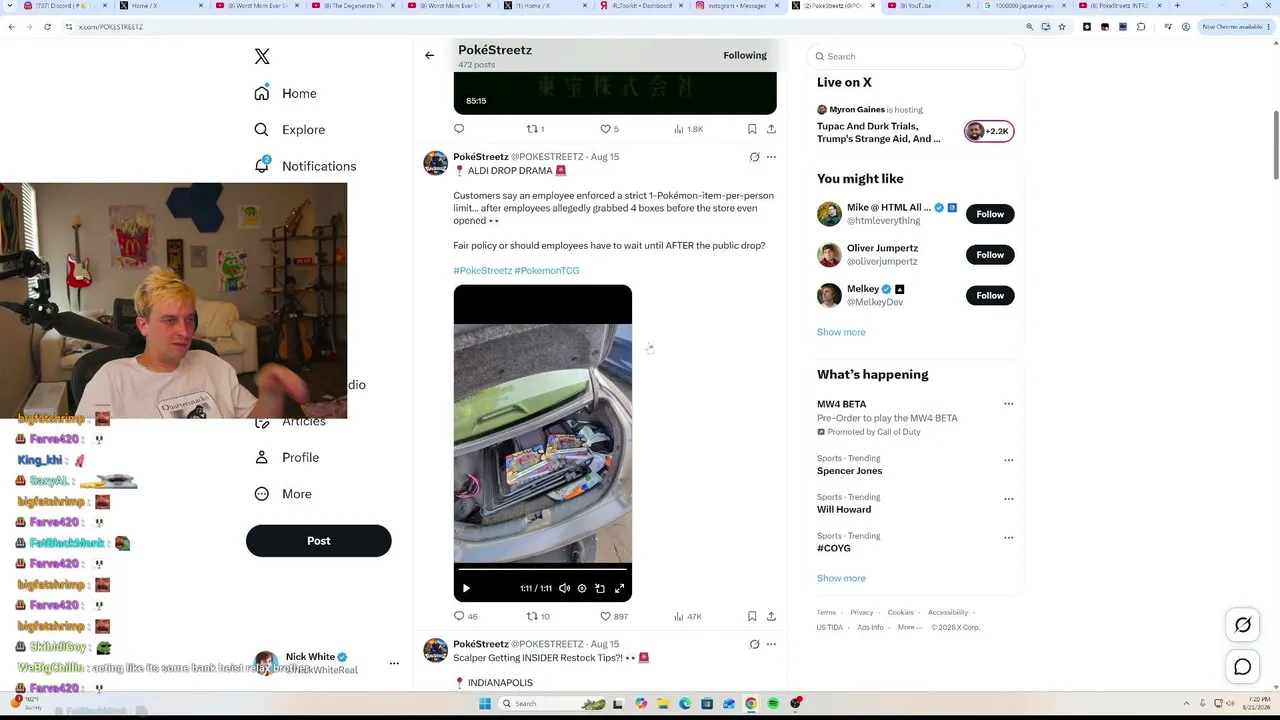Seek on the ALDI video progress bar
Image resolution: width=1280 pixels, height=720 pixels.
pyautogui.click(x=542, y=569)
